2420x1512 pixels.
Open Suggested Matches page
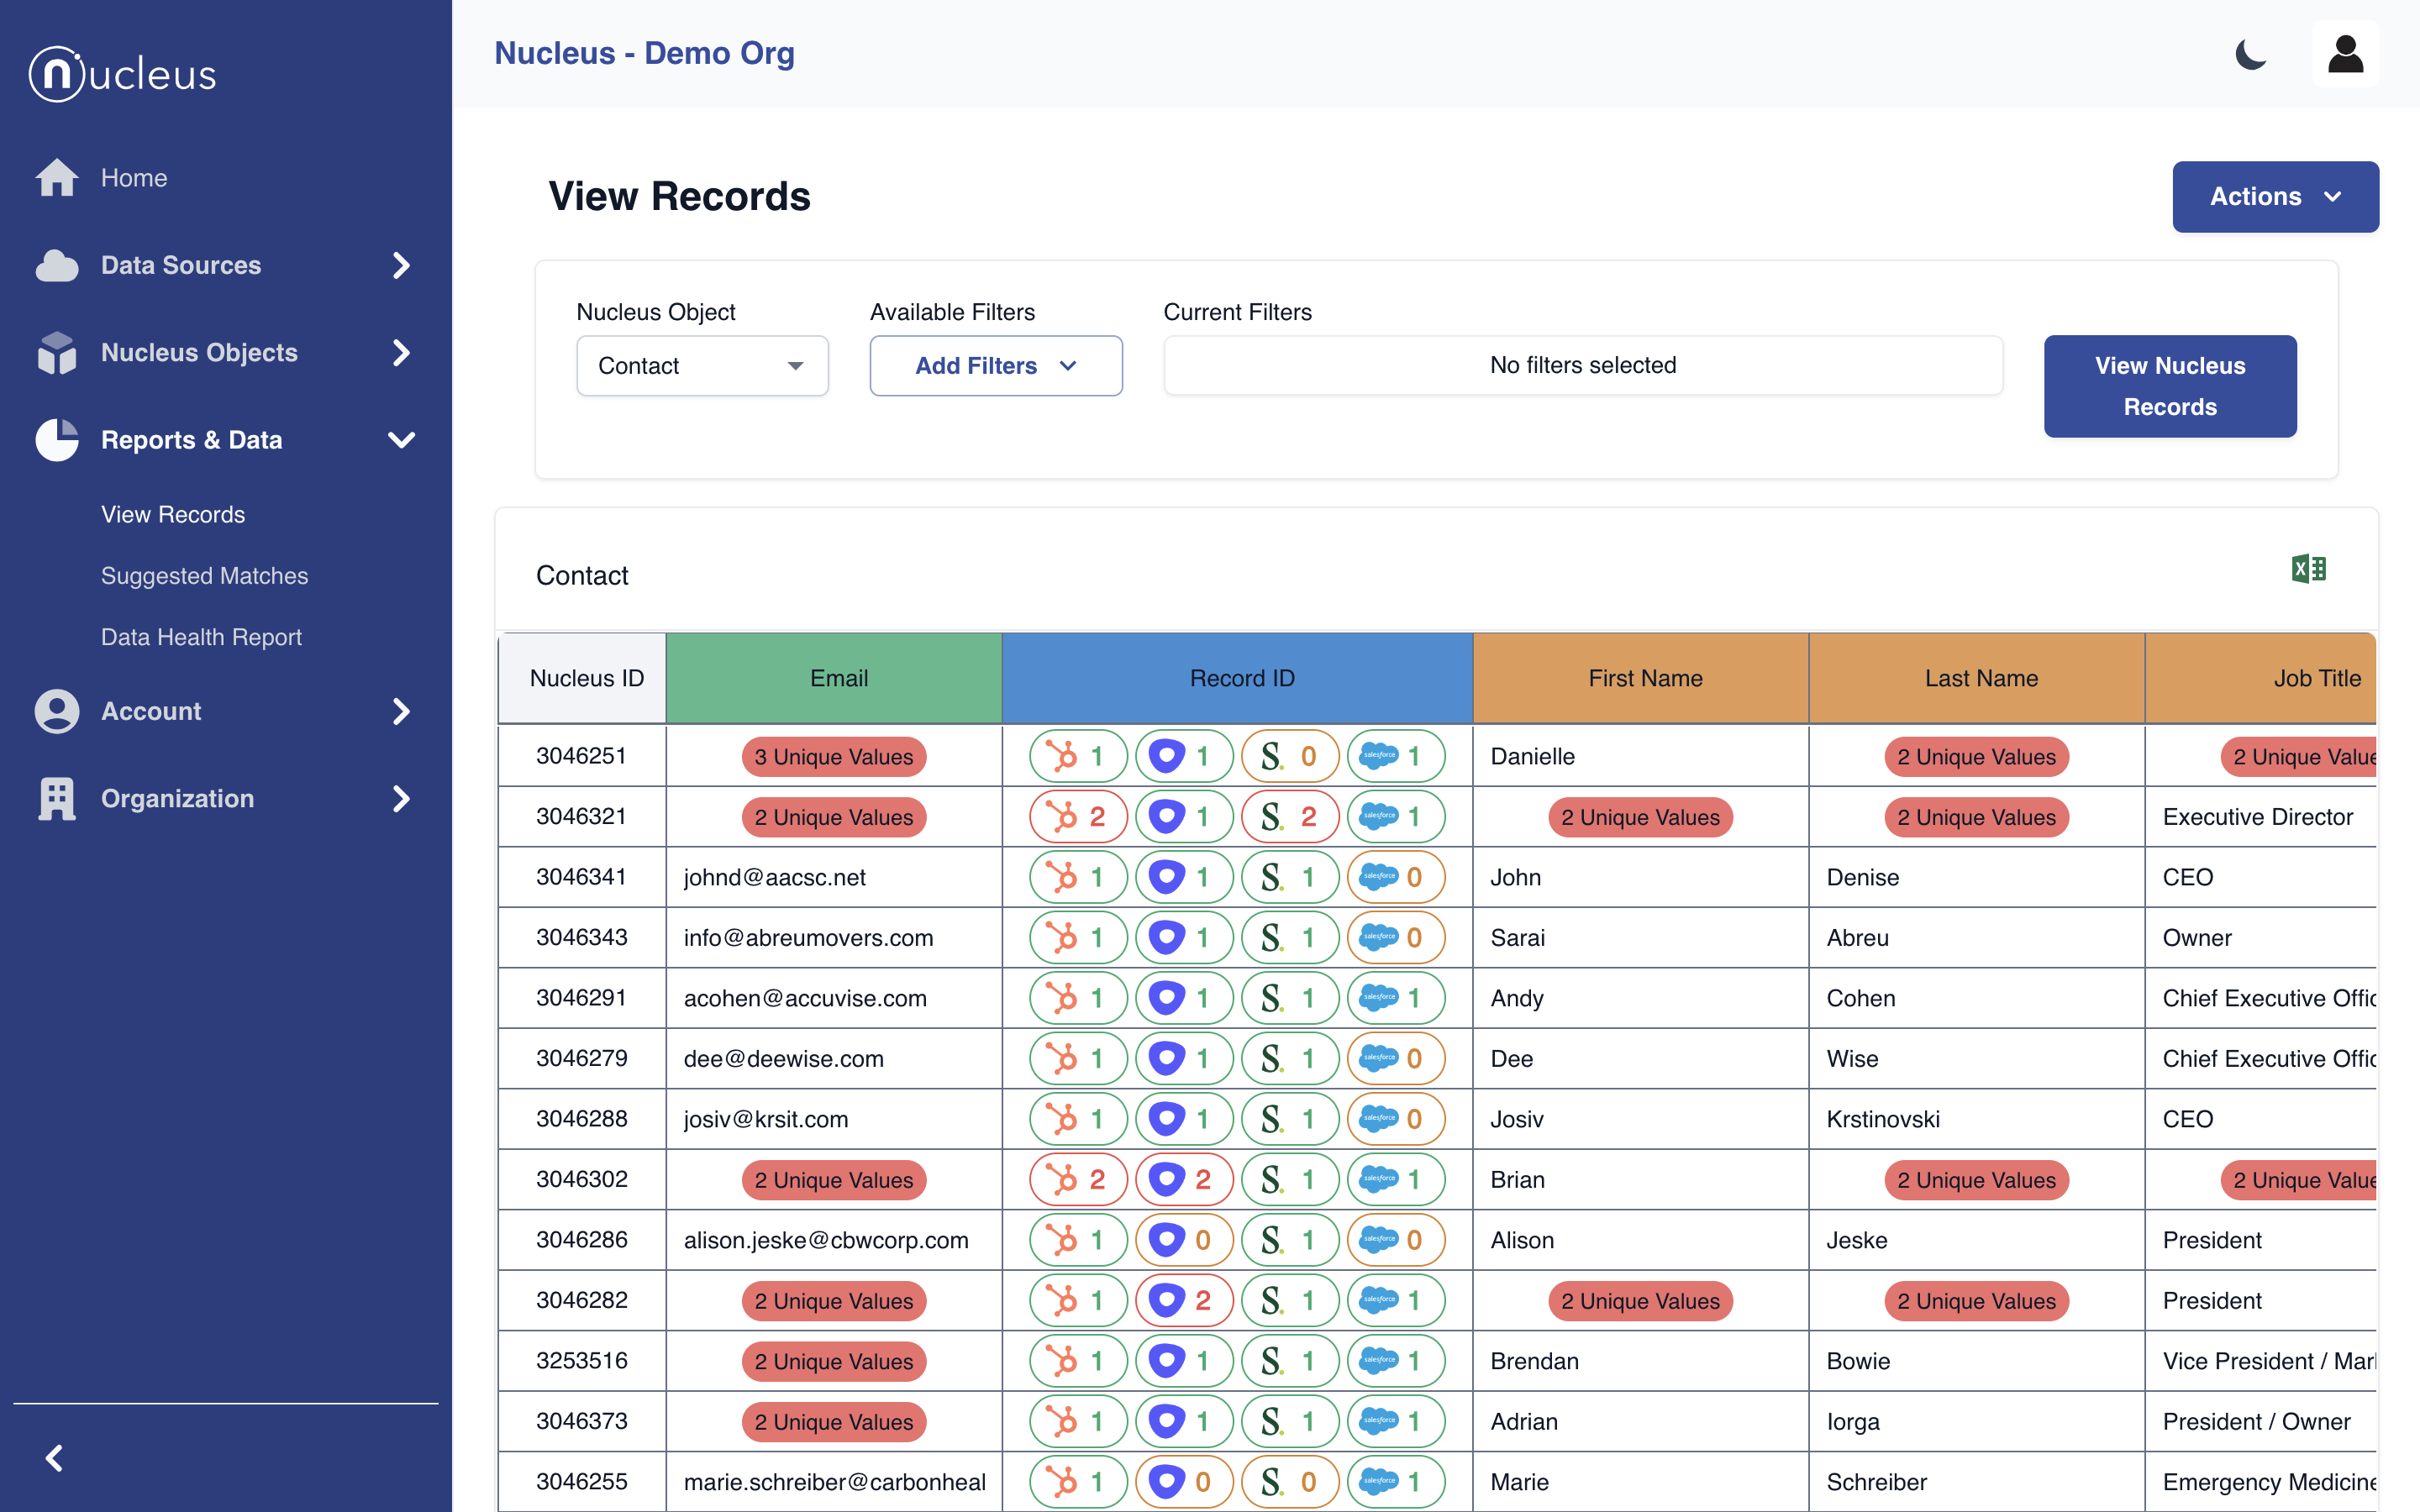pyautogui.click(x=204, y=576)
